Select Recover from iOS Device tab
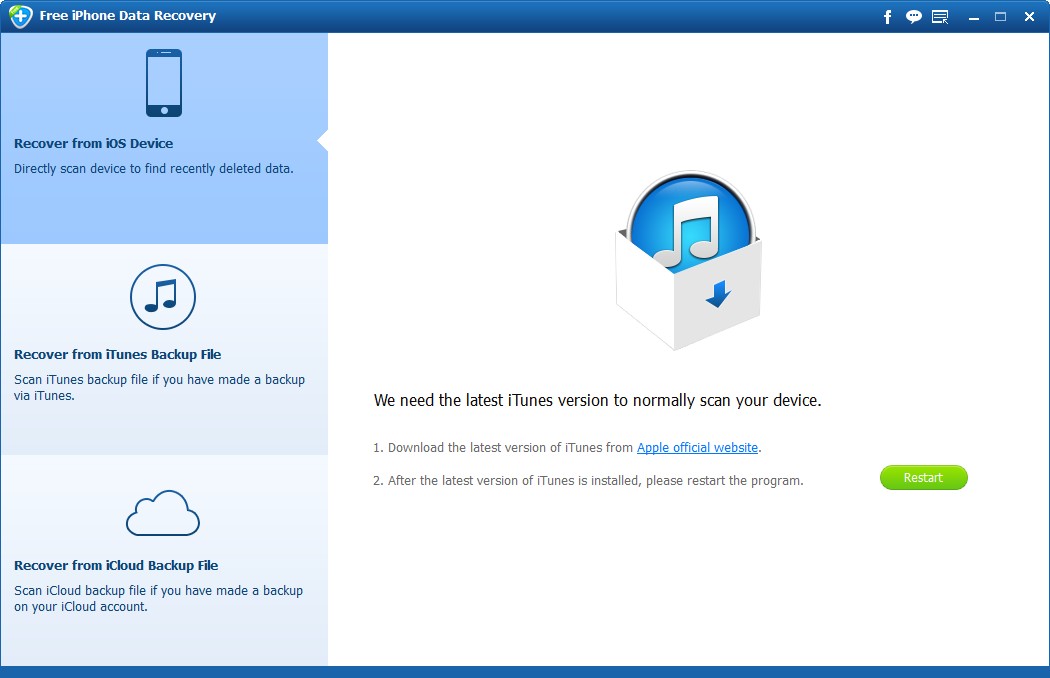 [x=93, y=144]
